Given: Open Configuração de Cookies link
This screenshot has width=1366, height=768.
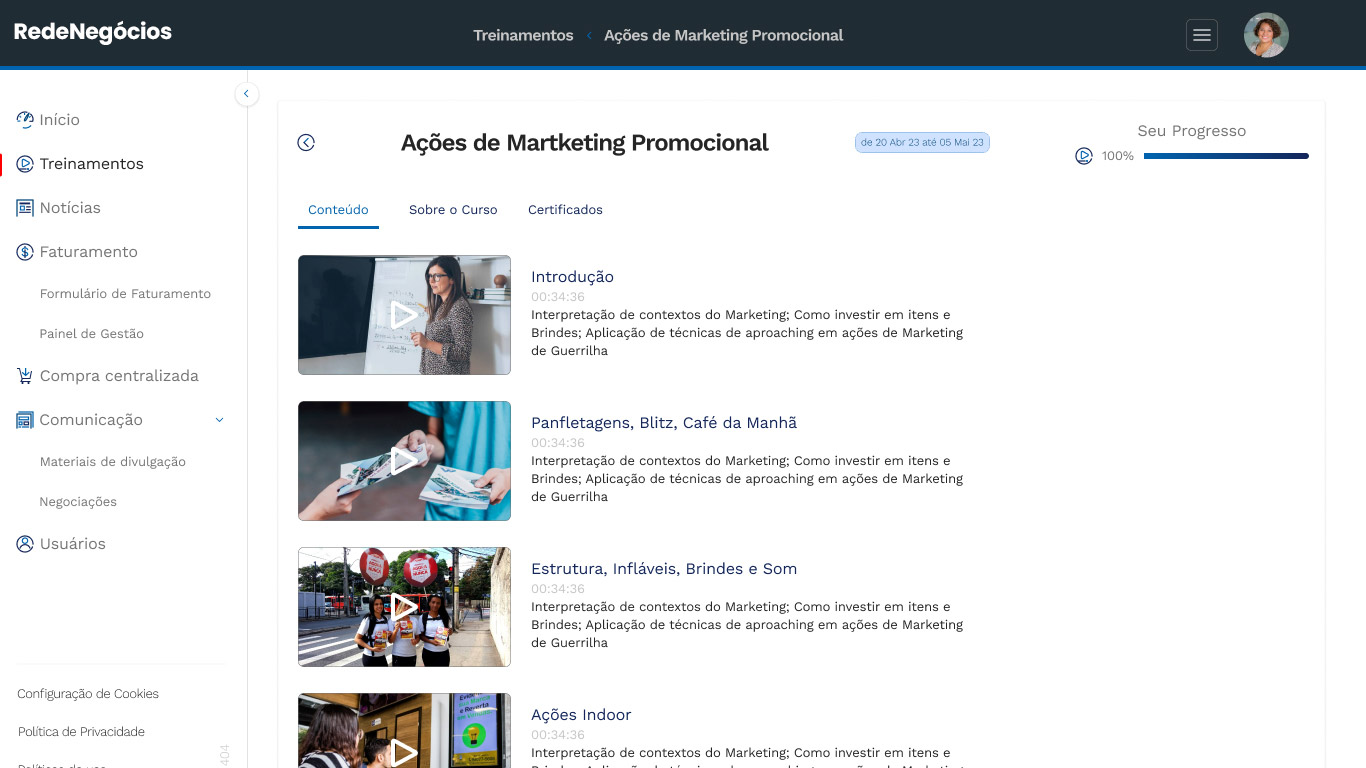Looking at the screenshot, I should click(88, 694).
